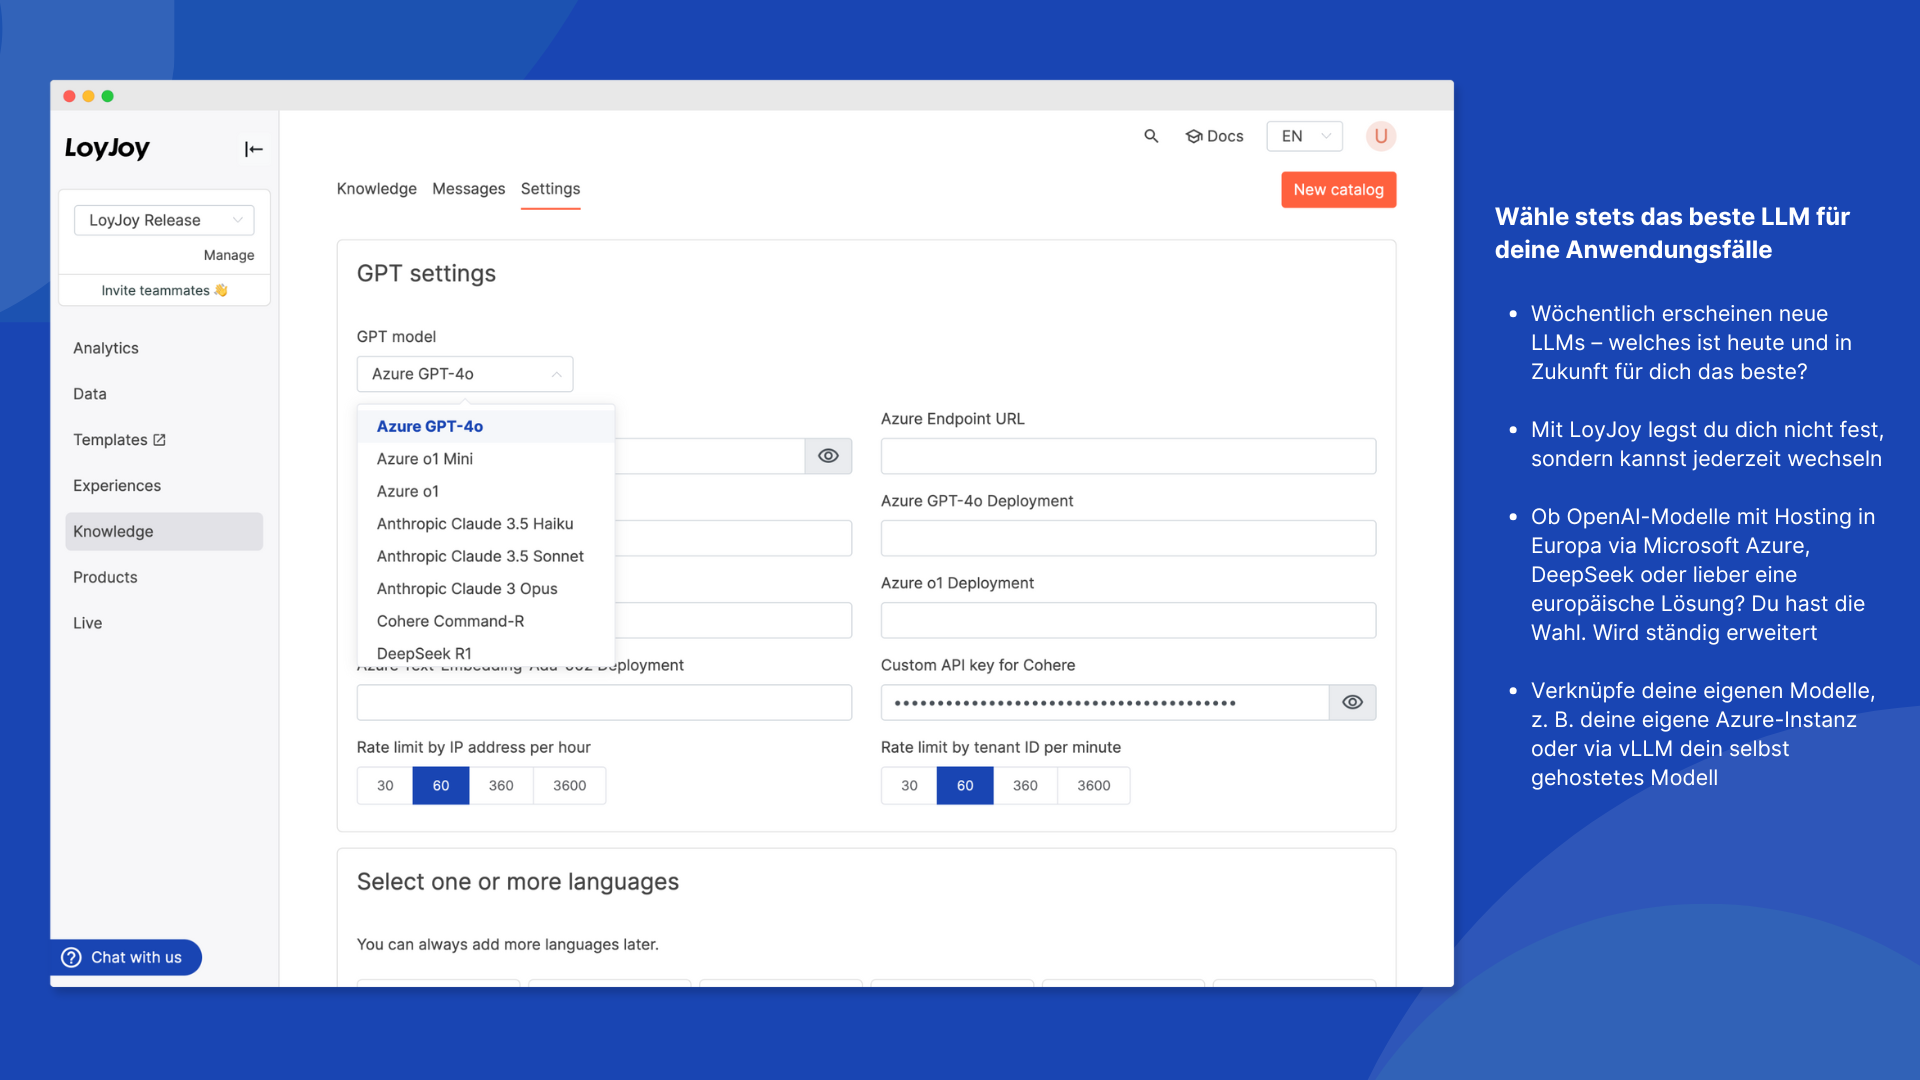Click the Azure Endpoint URL input field
The image size is (1920, 1080).
[1128, 456]
